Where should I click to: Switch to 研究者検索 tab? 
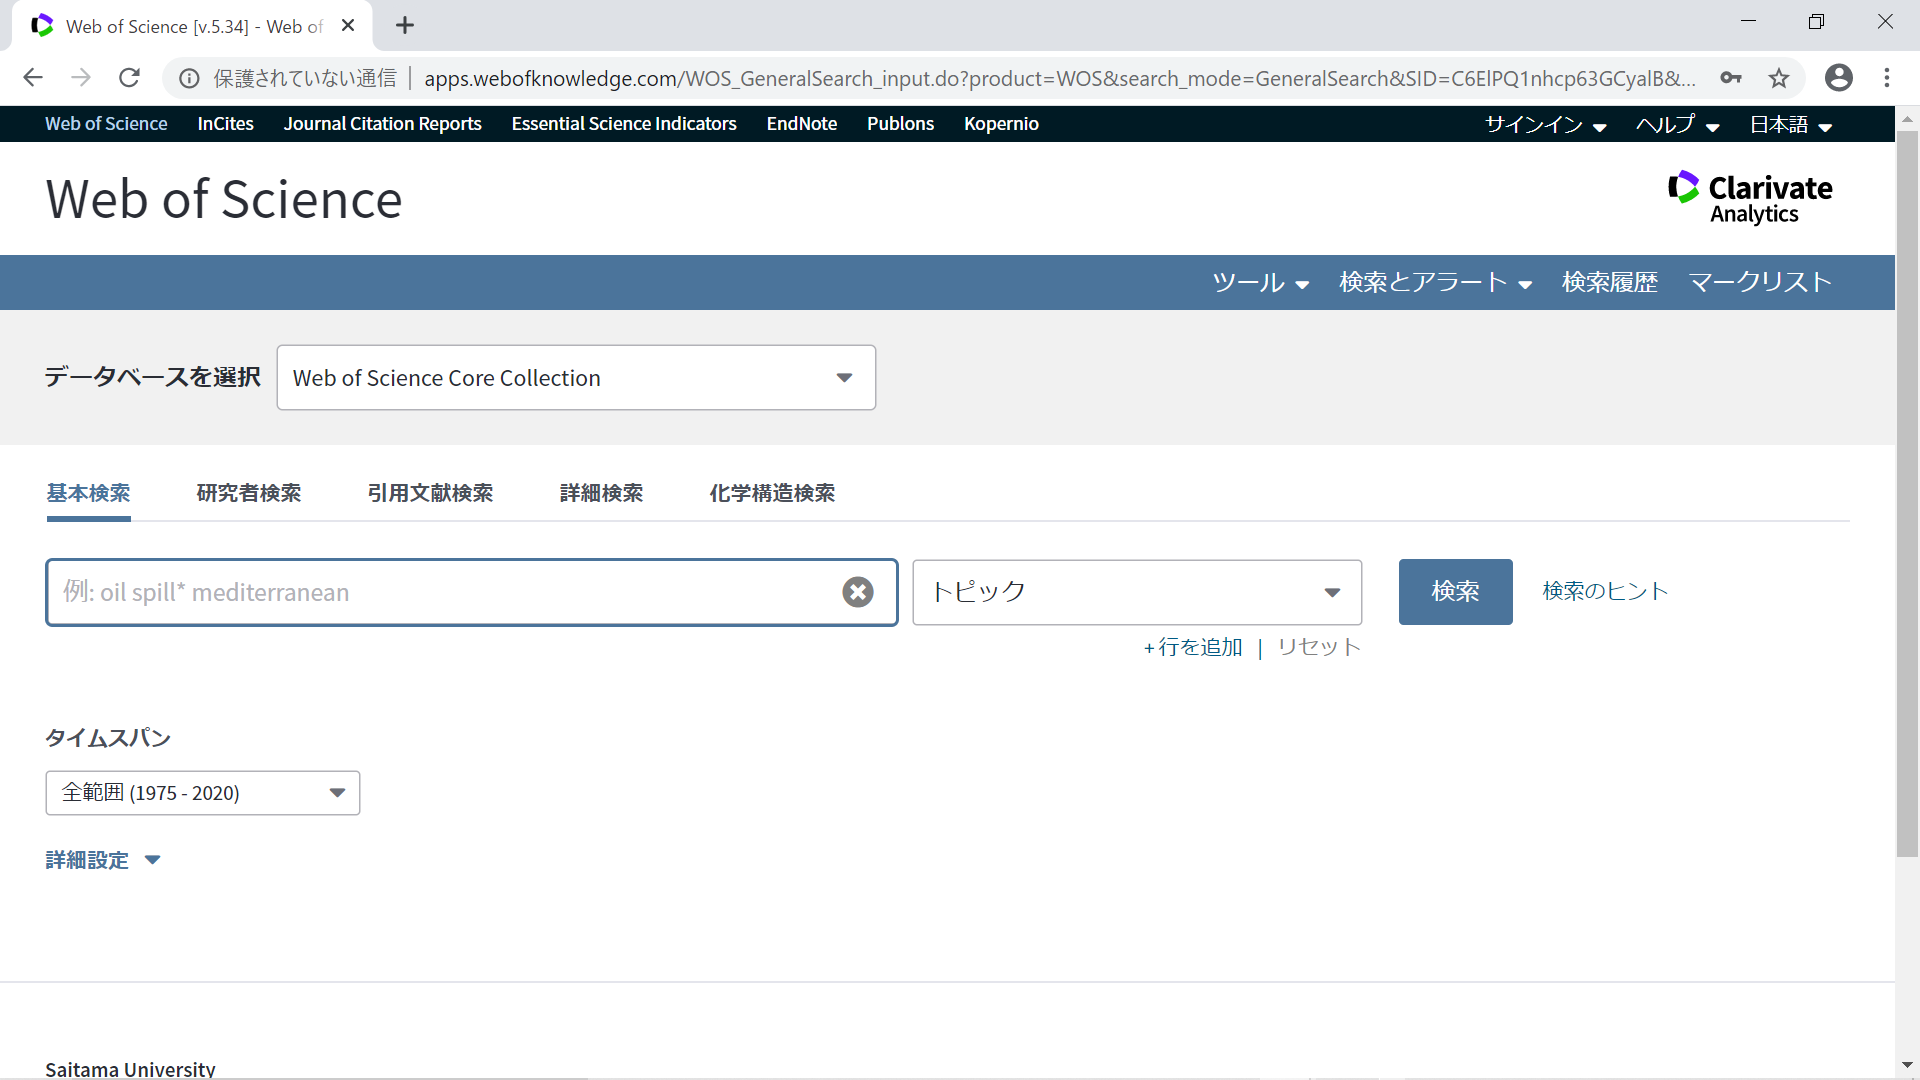click(249, 493)
